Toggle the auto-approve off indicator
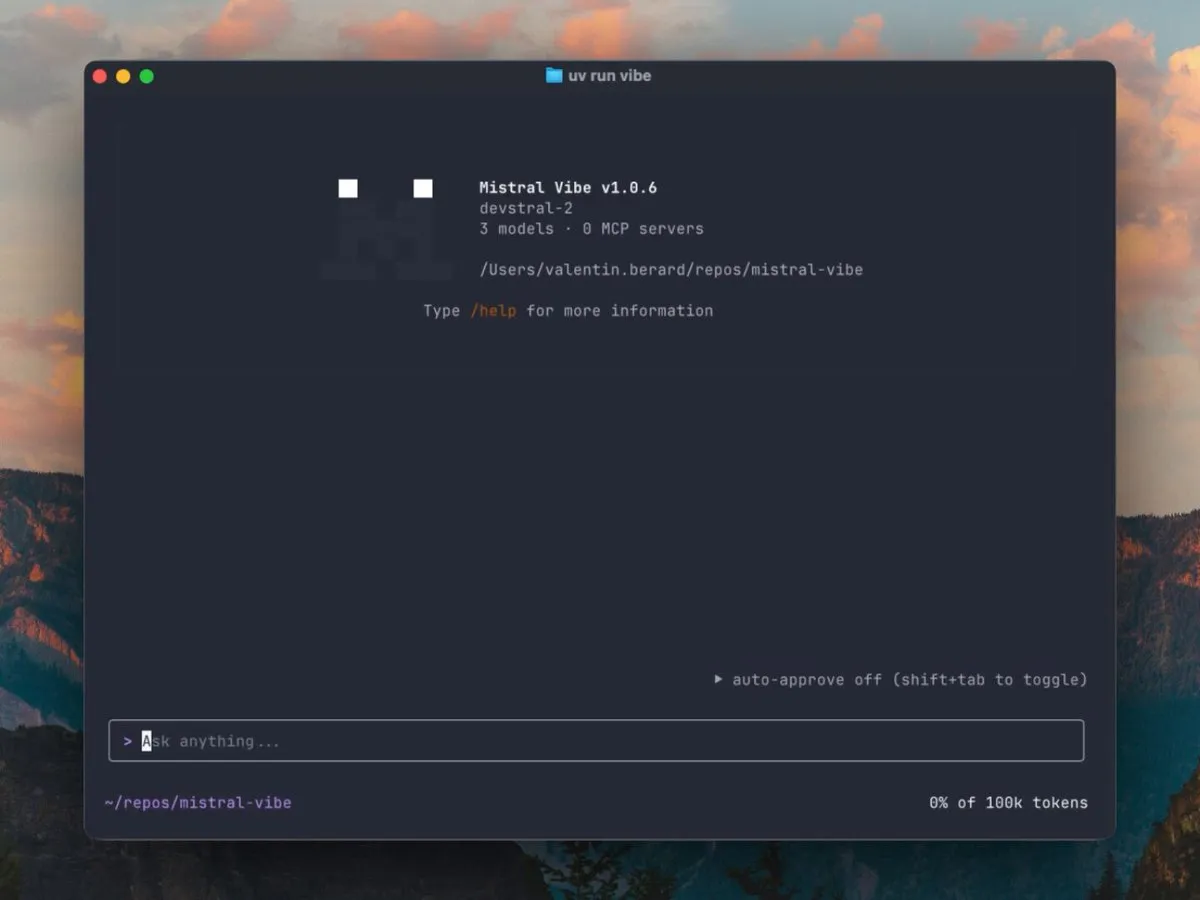 (x=900, y=680)
